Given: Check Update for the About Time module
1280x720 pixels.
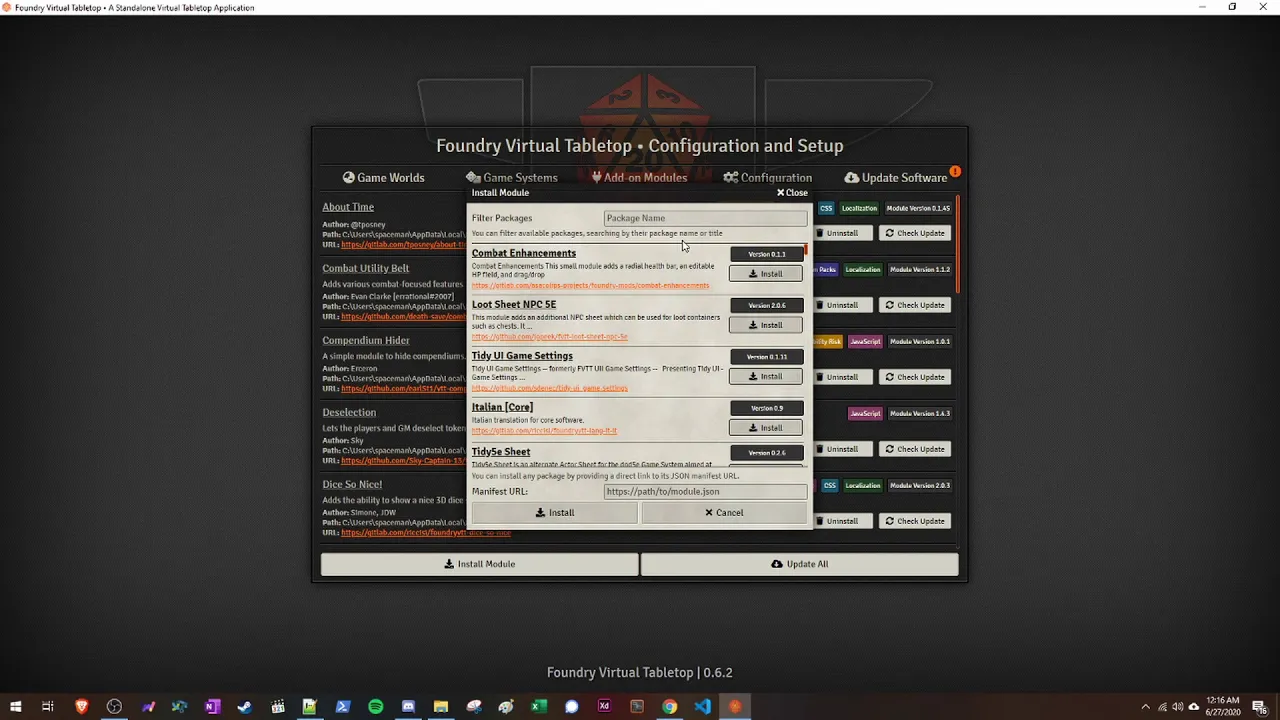Looking at the screenshot, I should 915,233.
